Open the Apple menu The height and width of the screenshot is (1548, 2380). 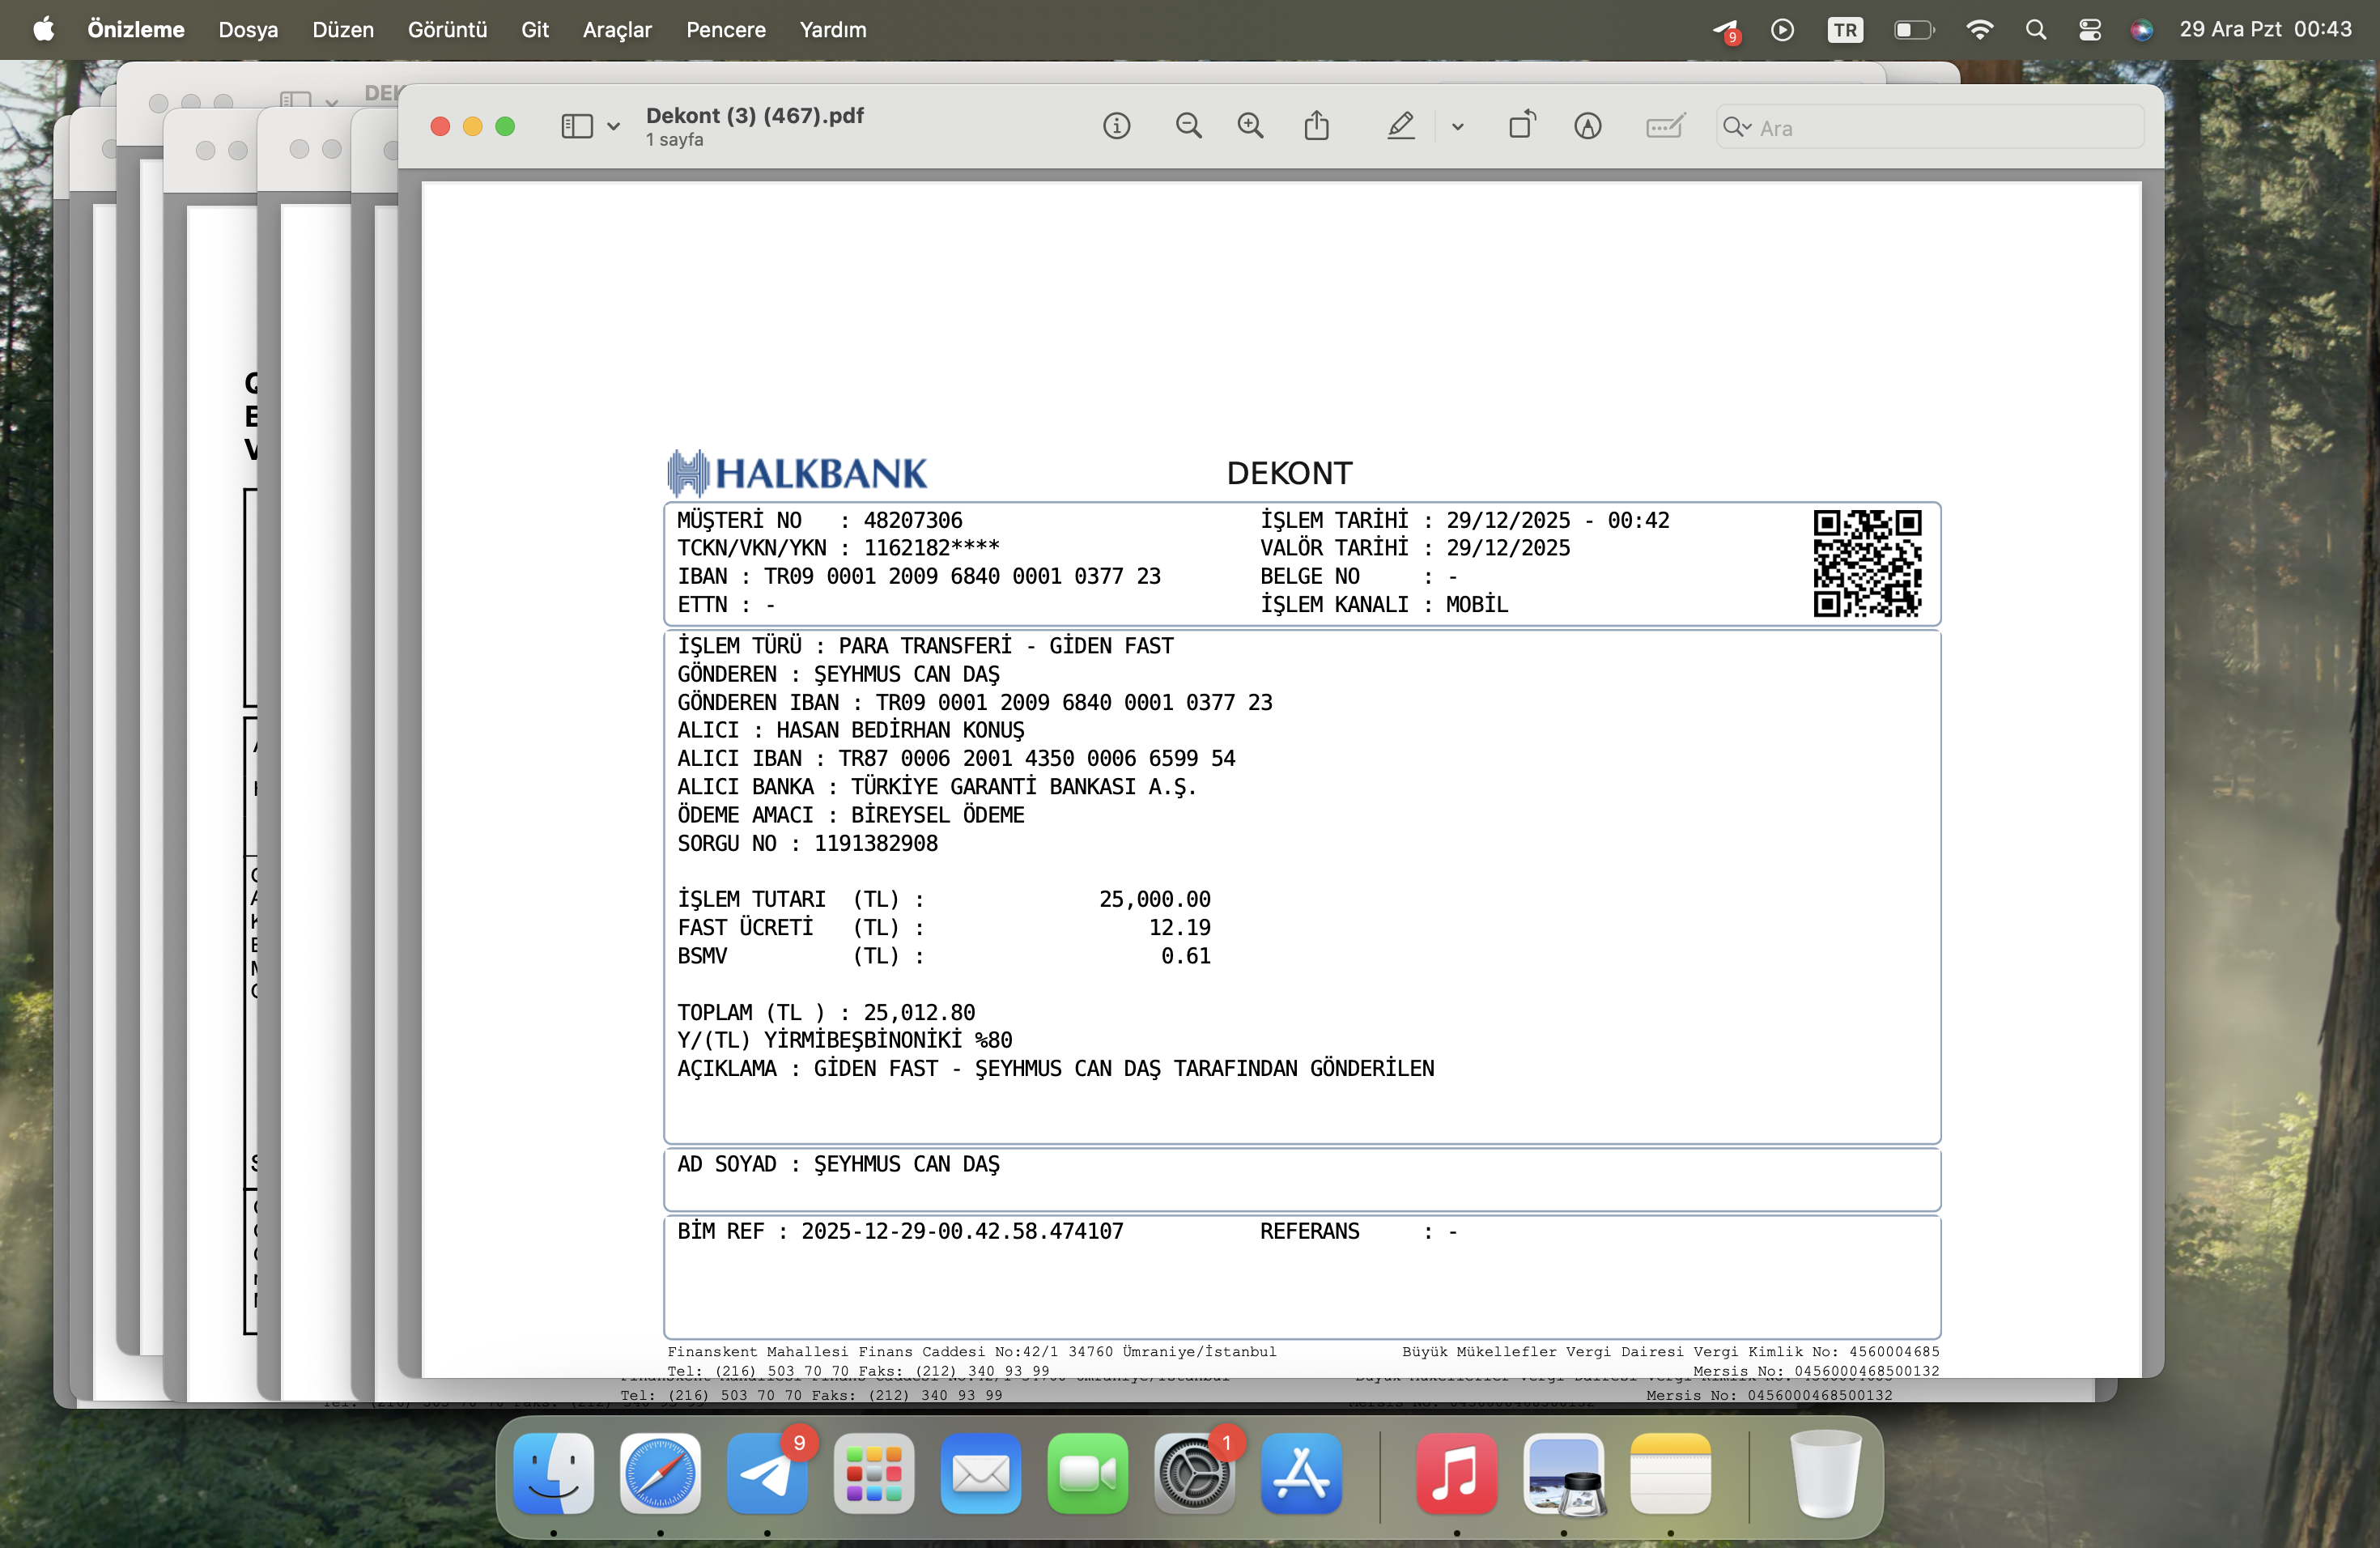pos(43,29)
